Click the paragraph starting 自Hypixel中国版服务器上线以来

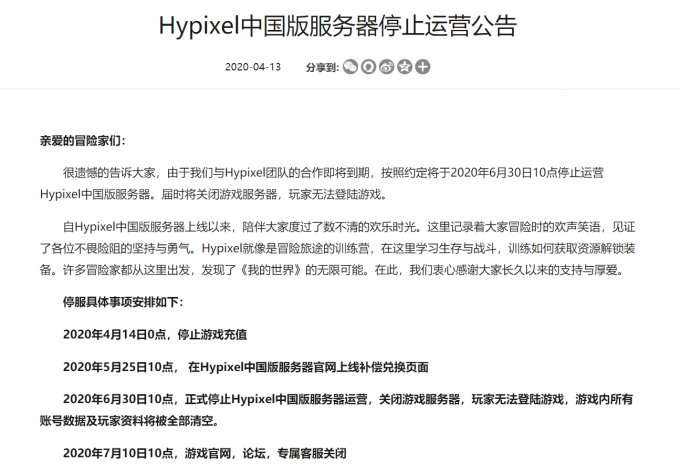click(337, 248)
